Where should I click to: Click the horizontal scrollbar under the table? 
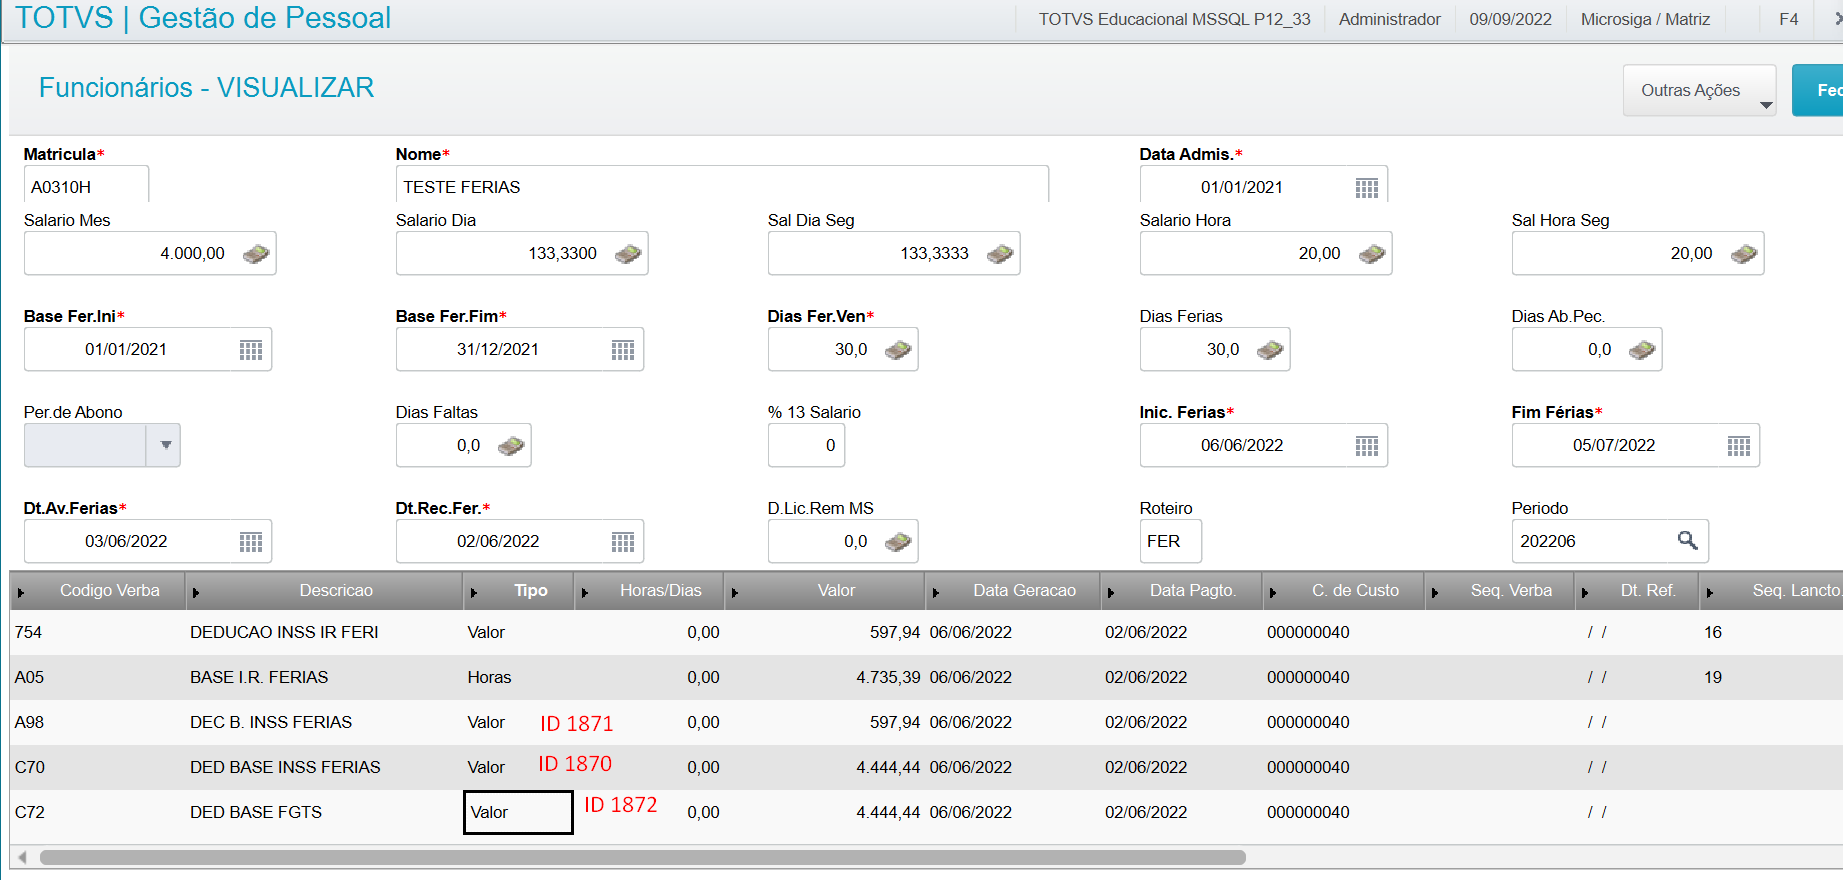pos(643,857)
